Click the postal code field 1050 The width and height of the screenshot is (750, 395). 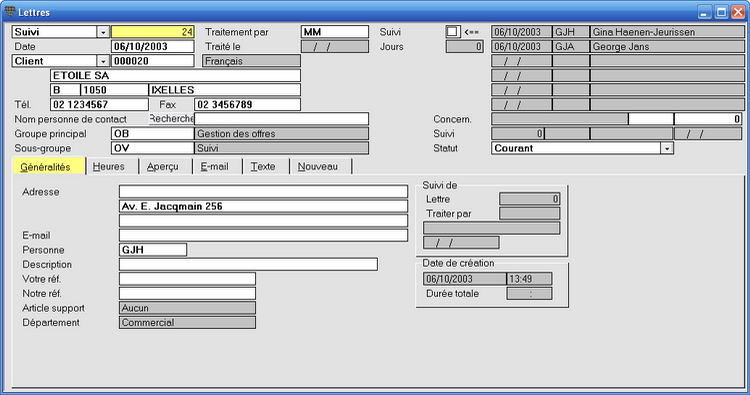pyautogui.click(x=114, y=90)
